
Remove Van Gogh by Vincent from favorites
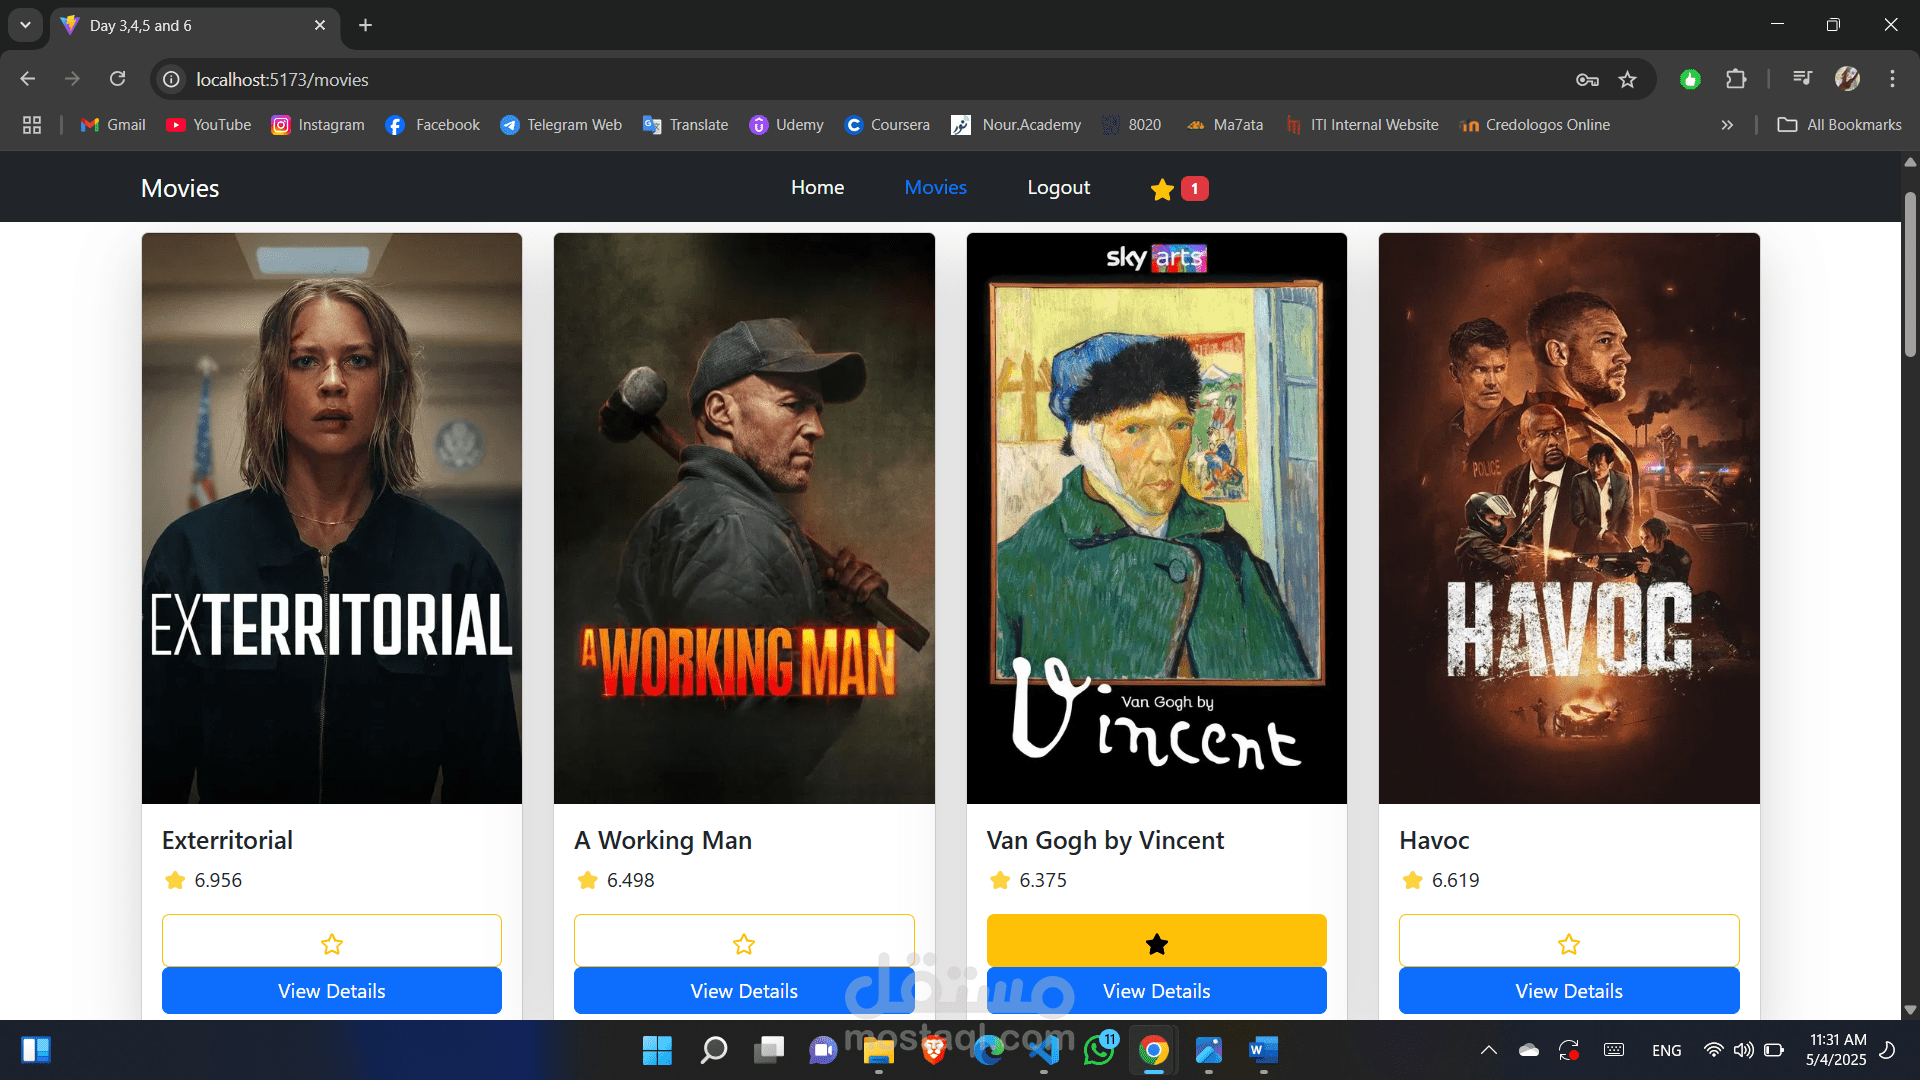pos(1156,942)
